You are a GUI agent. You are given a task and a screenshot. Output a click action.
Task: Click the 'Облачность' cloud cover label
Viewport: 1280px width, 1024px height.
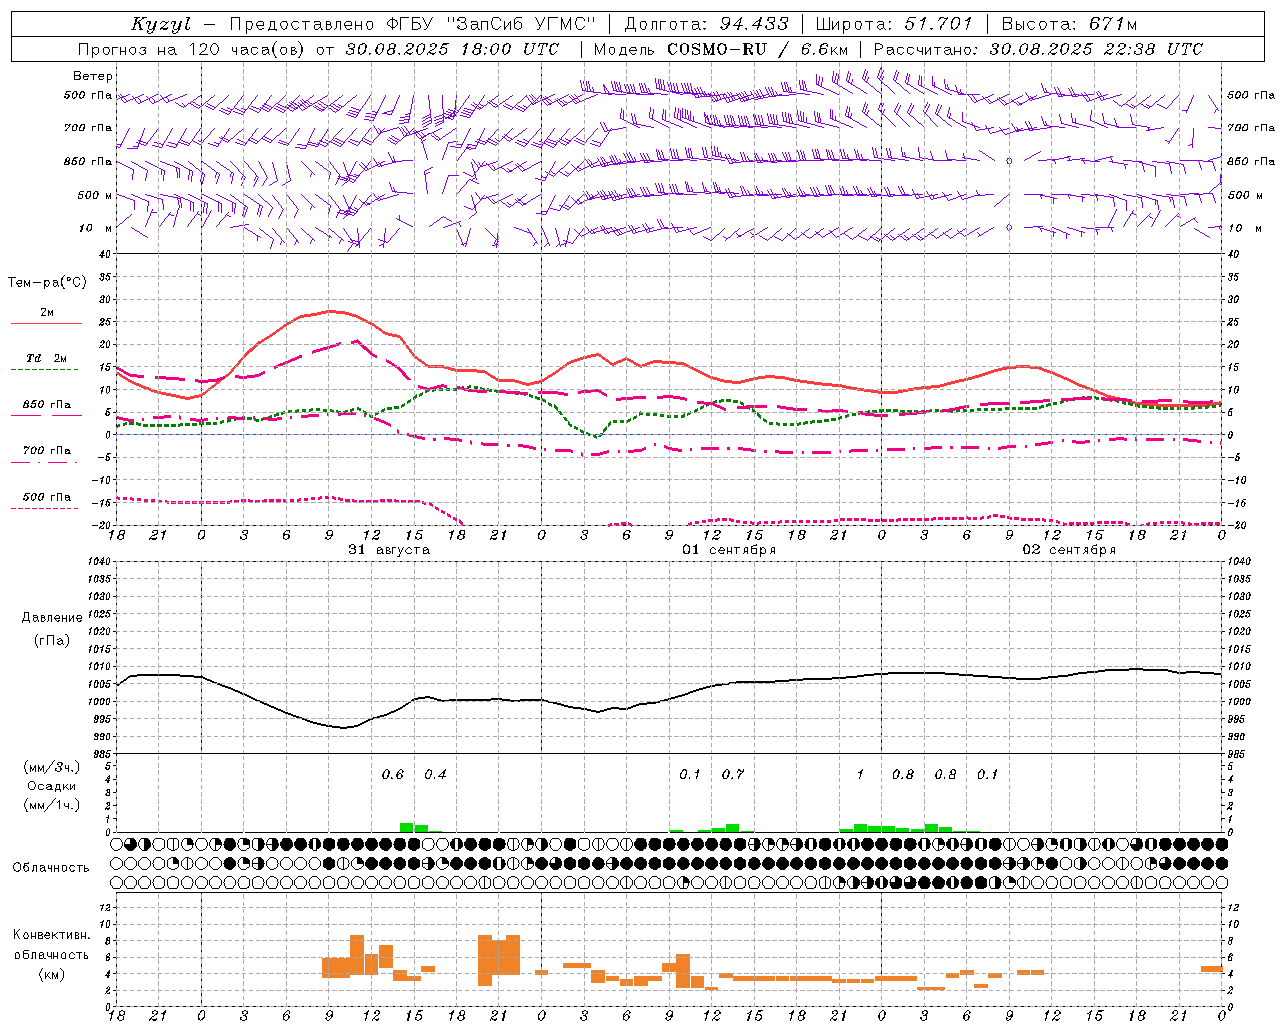click(51, 867)
